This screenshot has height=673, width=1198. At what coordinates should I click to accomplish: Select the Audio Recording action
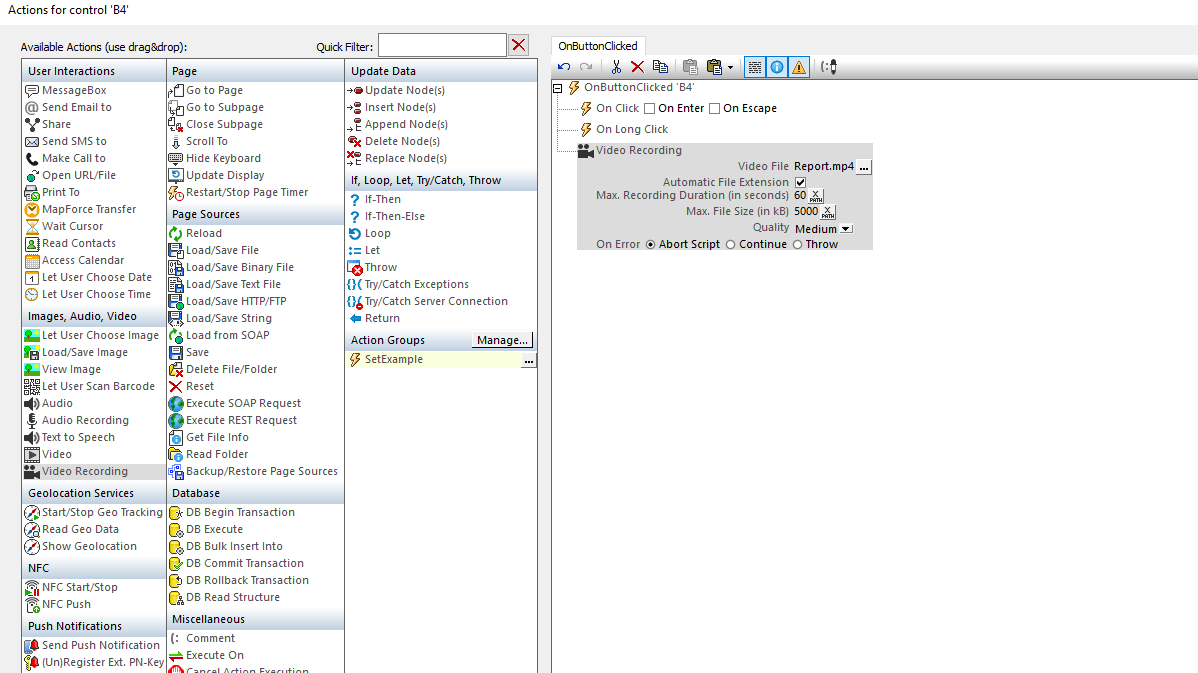(x=85, y=420)
